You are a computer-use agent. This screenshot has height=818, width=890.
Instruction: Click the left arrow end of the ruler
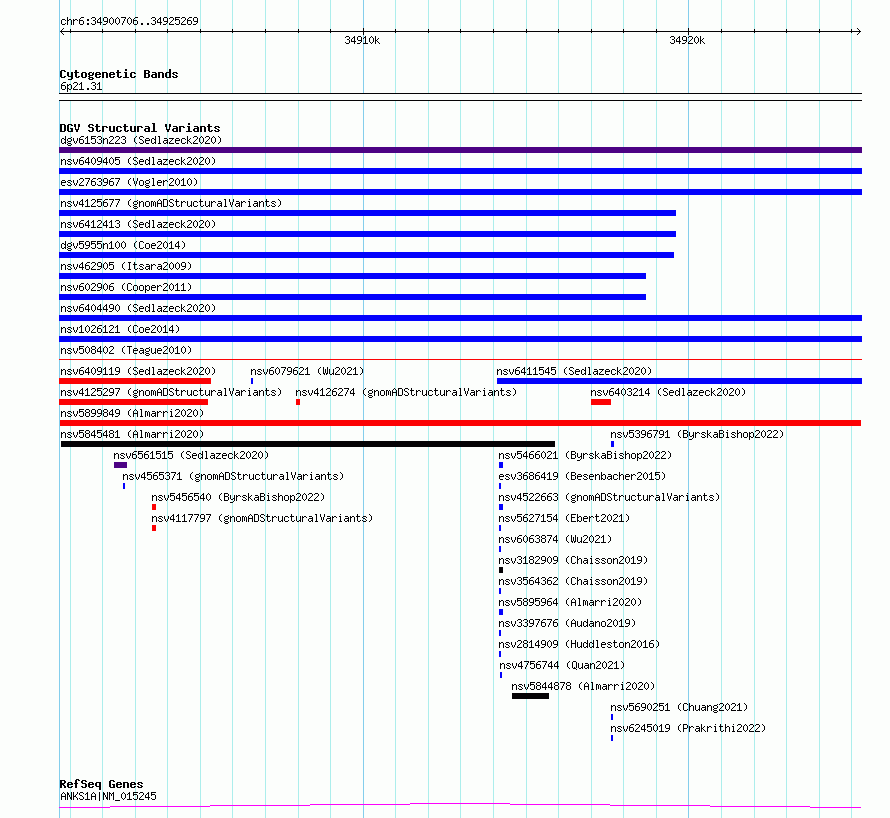coord(63,32)
